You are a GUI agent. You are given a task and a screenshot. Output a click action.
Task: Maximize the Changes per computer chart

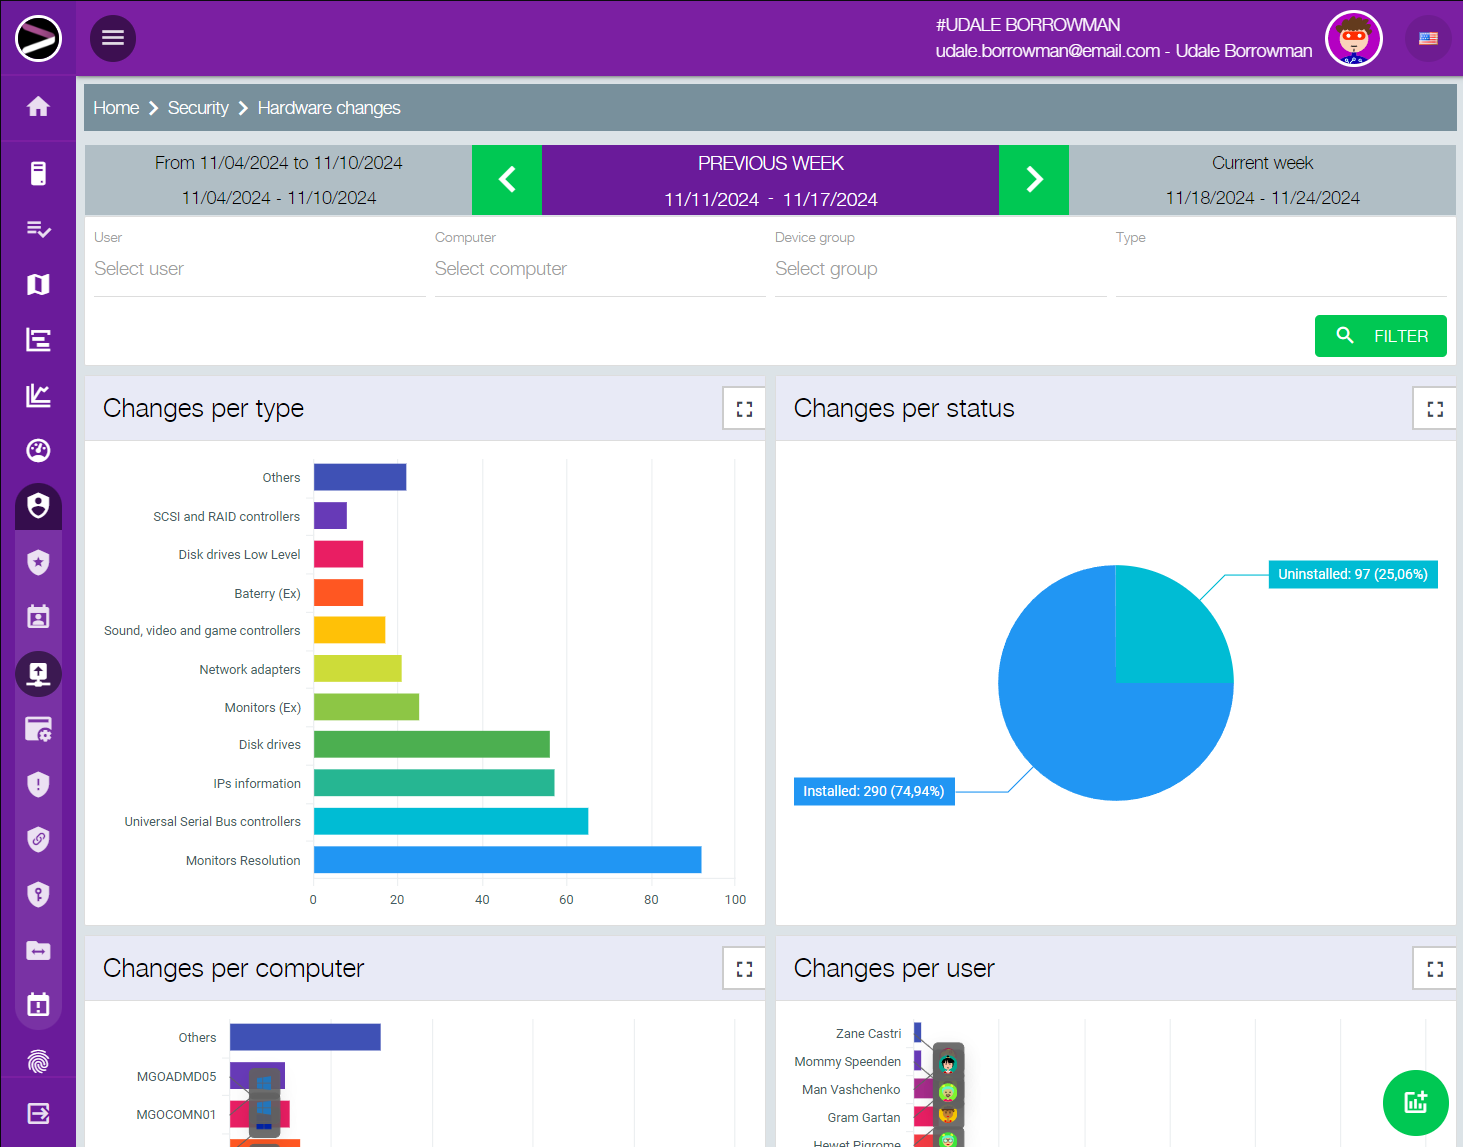point(744,969)
